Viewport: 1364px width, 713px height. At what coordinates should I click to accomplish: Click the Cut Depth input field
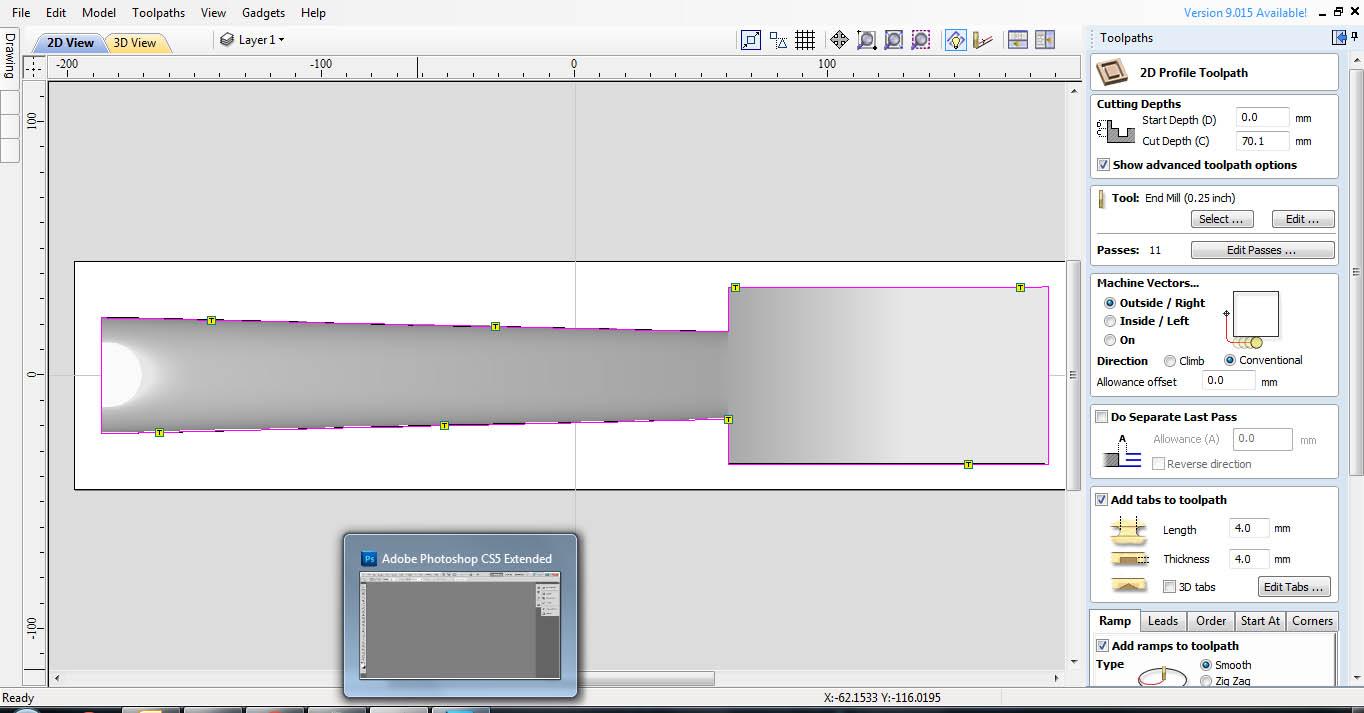coord(1262,141)
